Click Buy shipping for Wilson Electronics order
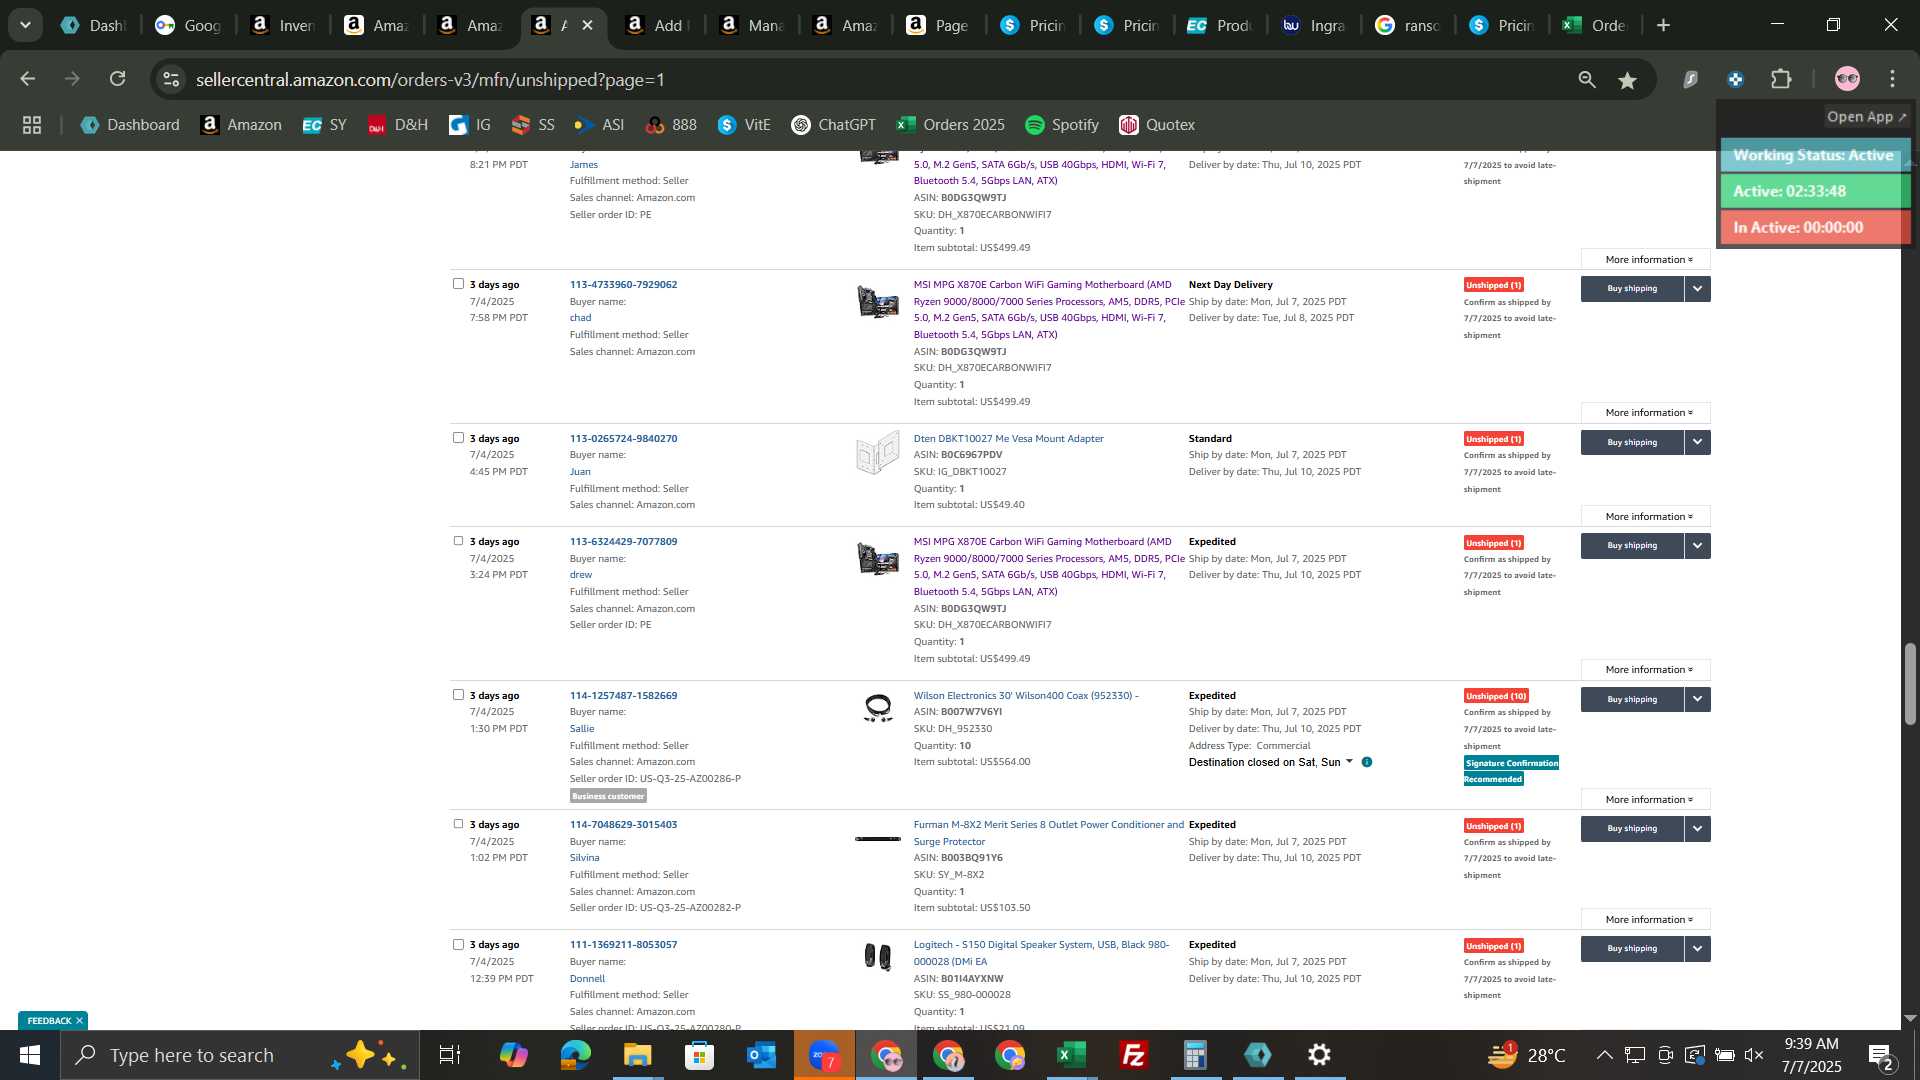 [1632, 699]
